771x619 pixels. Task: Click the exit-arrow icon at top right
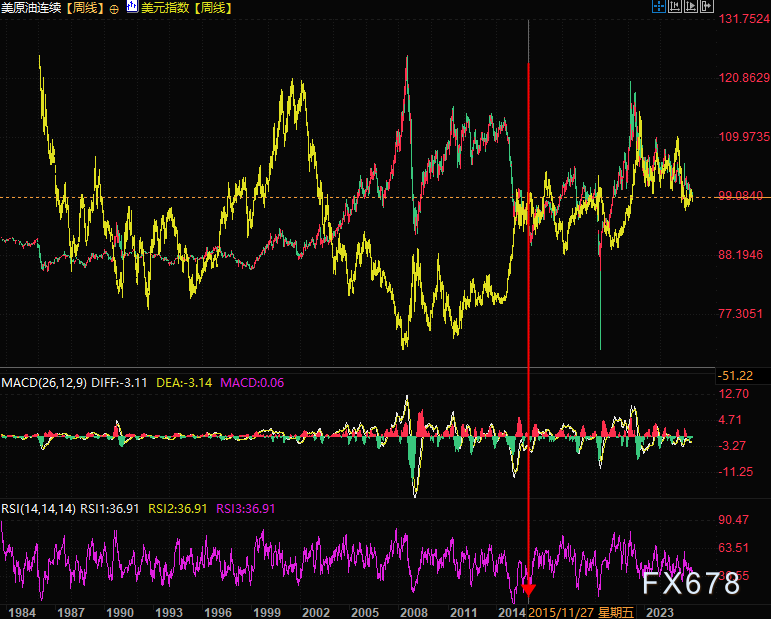(707, 8)
